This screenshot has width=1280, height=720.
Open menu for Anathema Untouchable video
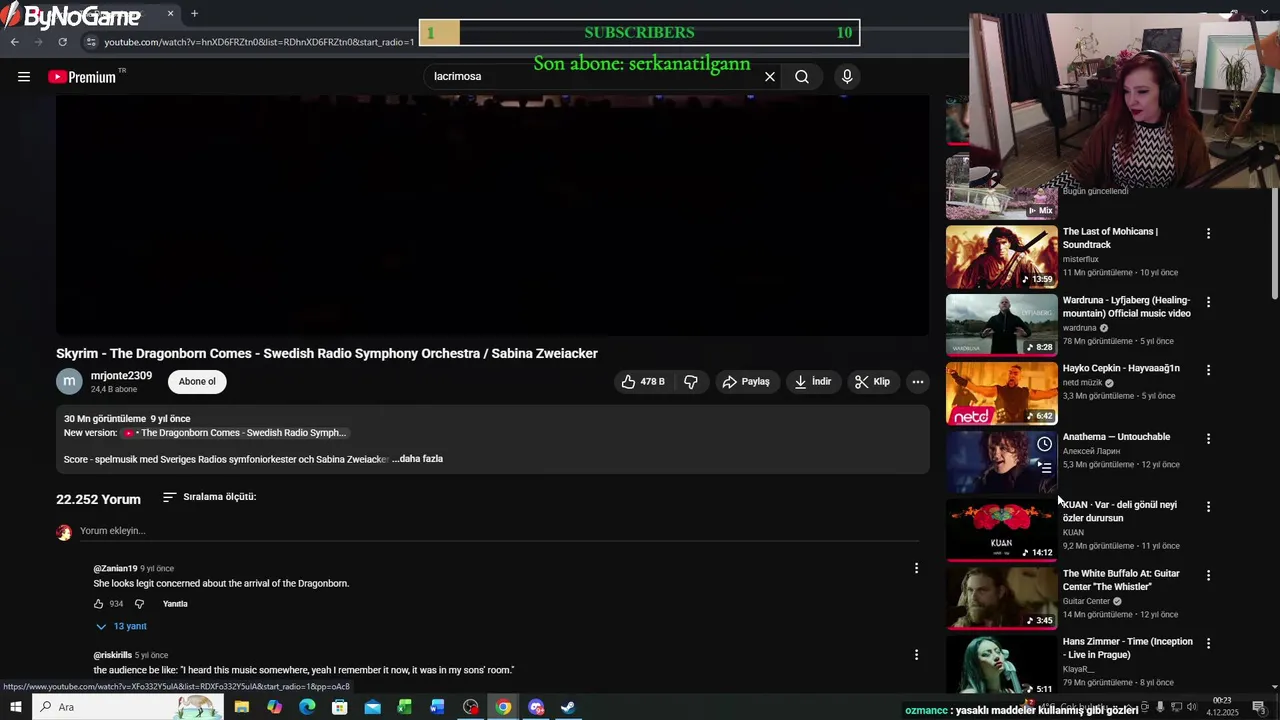1208,439
